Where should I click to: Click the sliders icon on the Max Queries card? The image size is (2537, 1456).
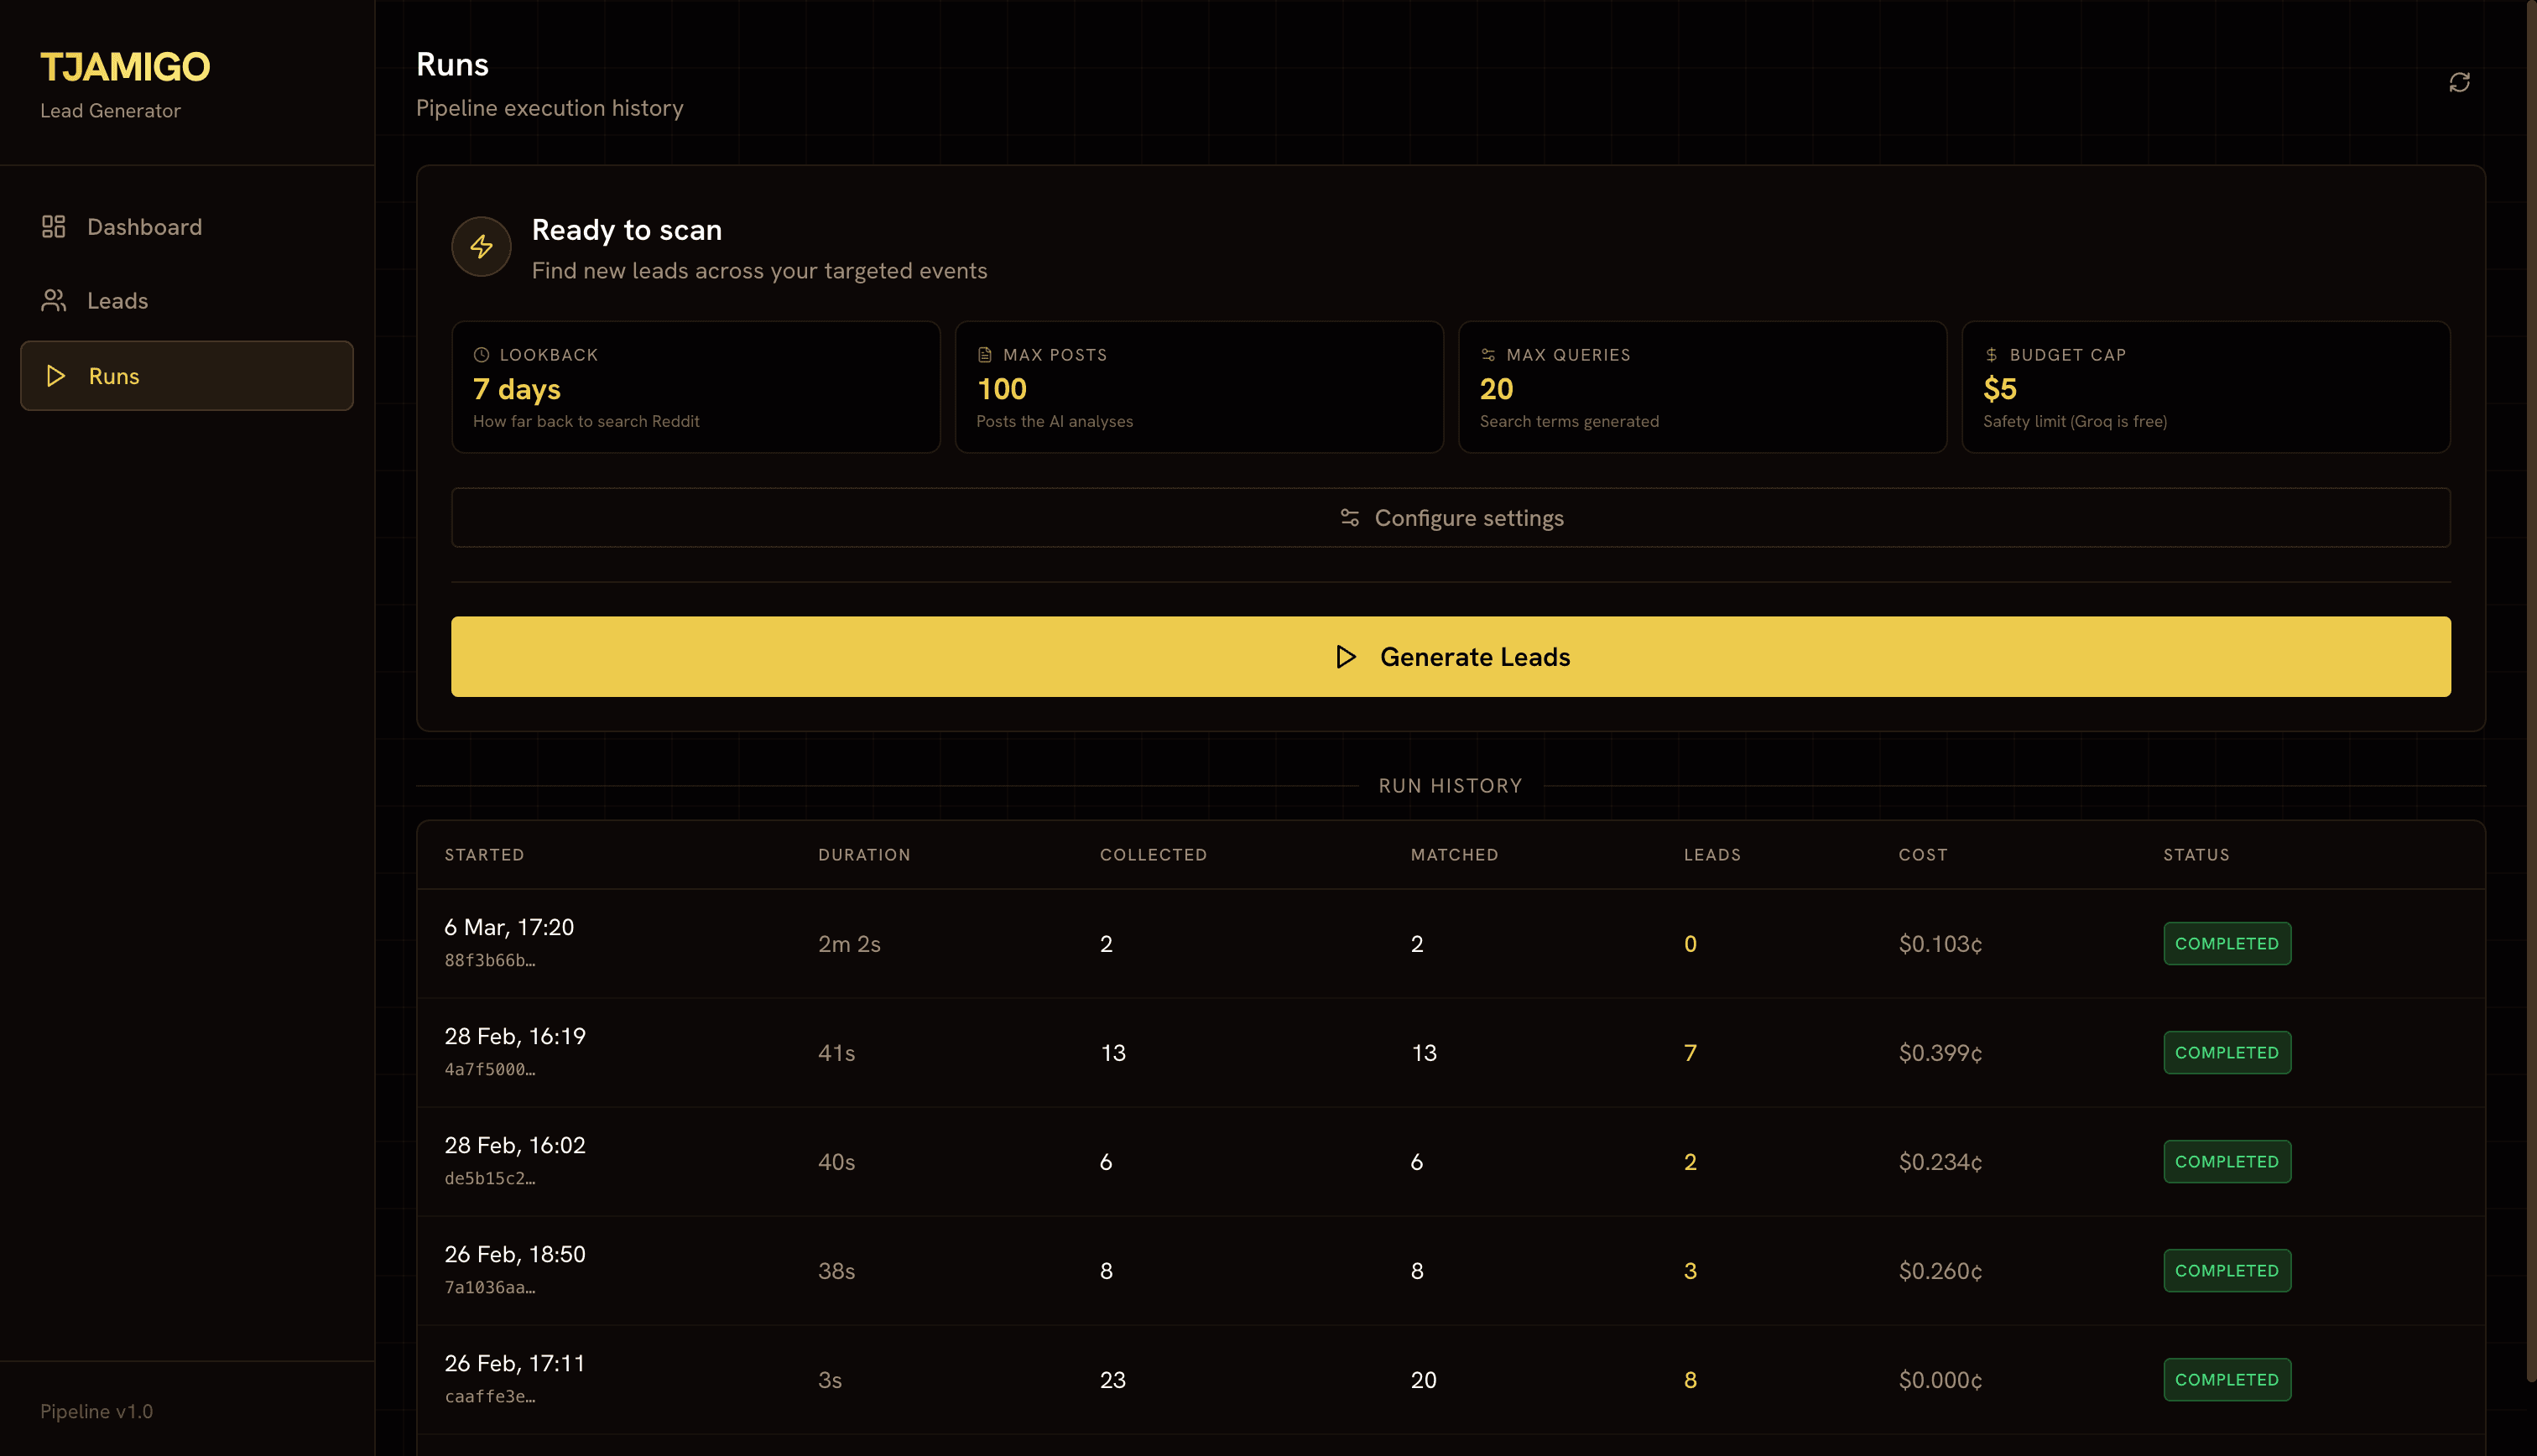pyautogui.click(x=1488, y=354)
